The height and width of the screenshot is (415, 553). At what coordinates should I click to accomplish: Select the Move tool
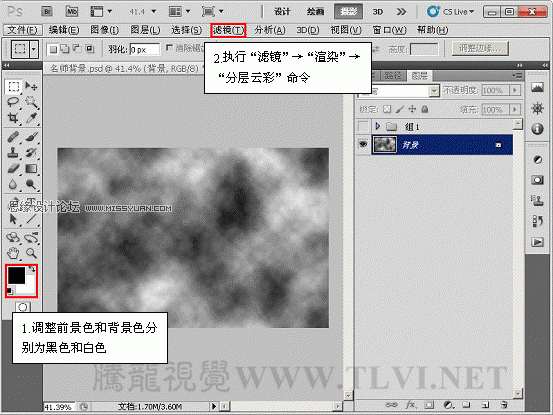tap(31, 86)
